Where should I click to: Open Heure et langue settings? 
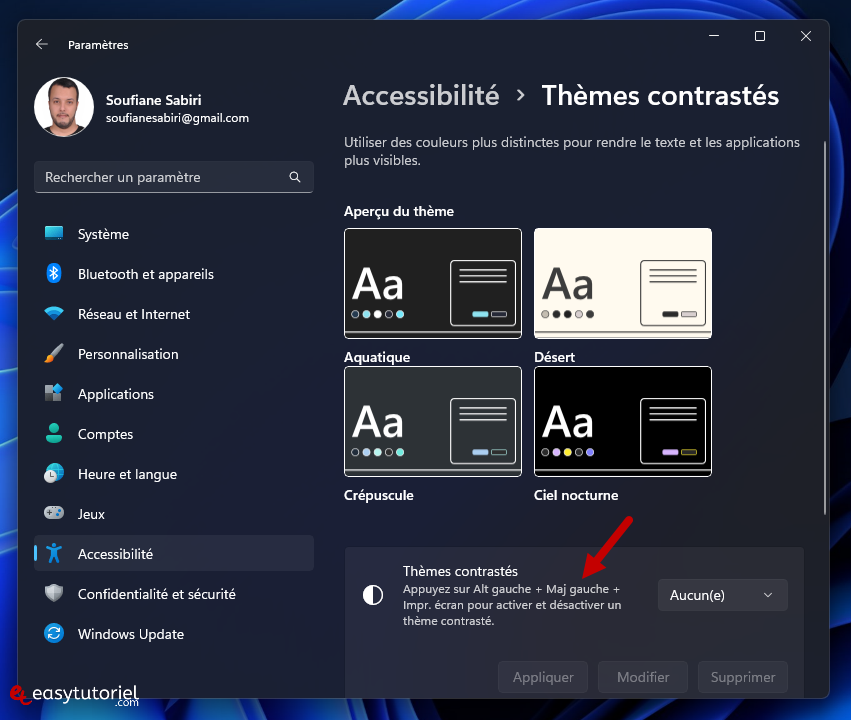tap(174, 474)
